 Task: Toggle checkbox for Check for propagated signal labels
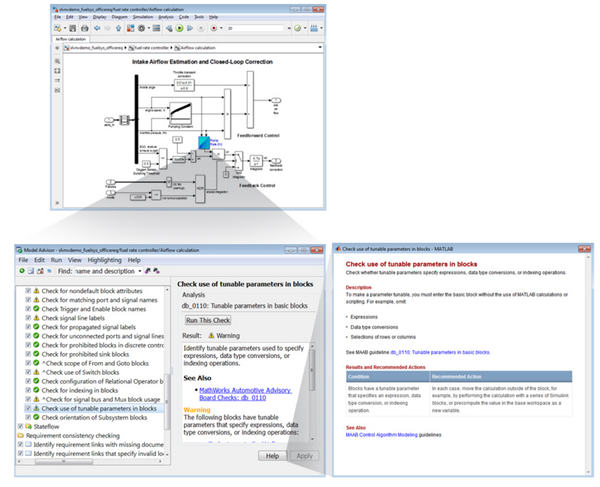tap(28, 327)
